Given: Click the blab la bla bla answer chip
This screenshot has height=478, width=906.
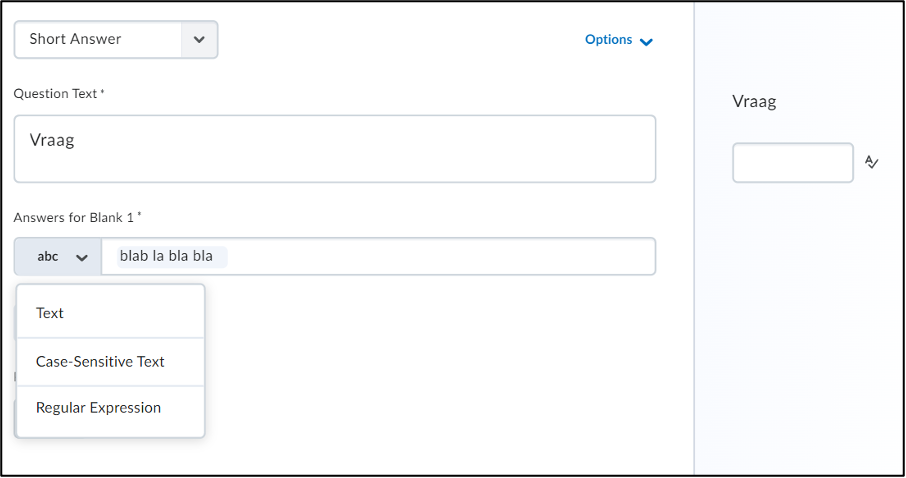Looking at the screenshot, I should (172, 256).
